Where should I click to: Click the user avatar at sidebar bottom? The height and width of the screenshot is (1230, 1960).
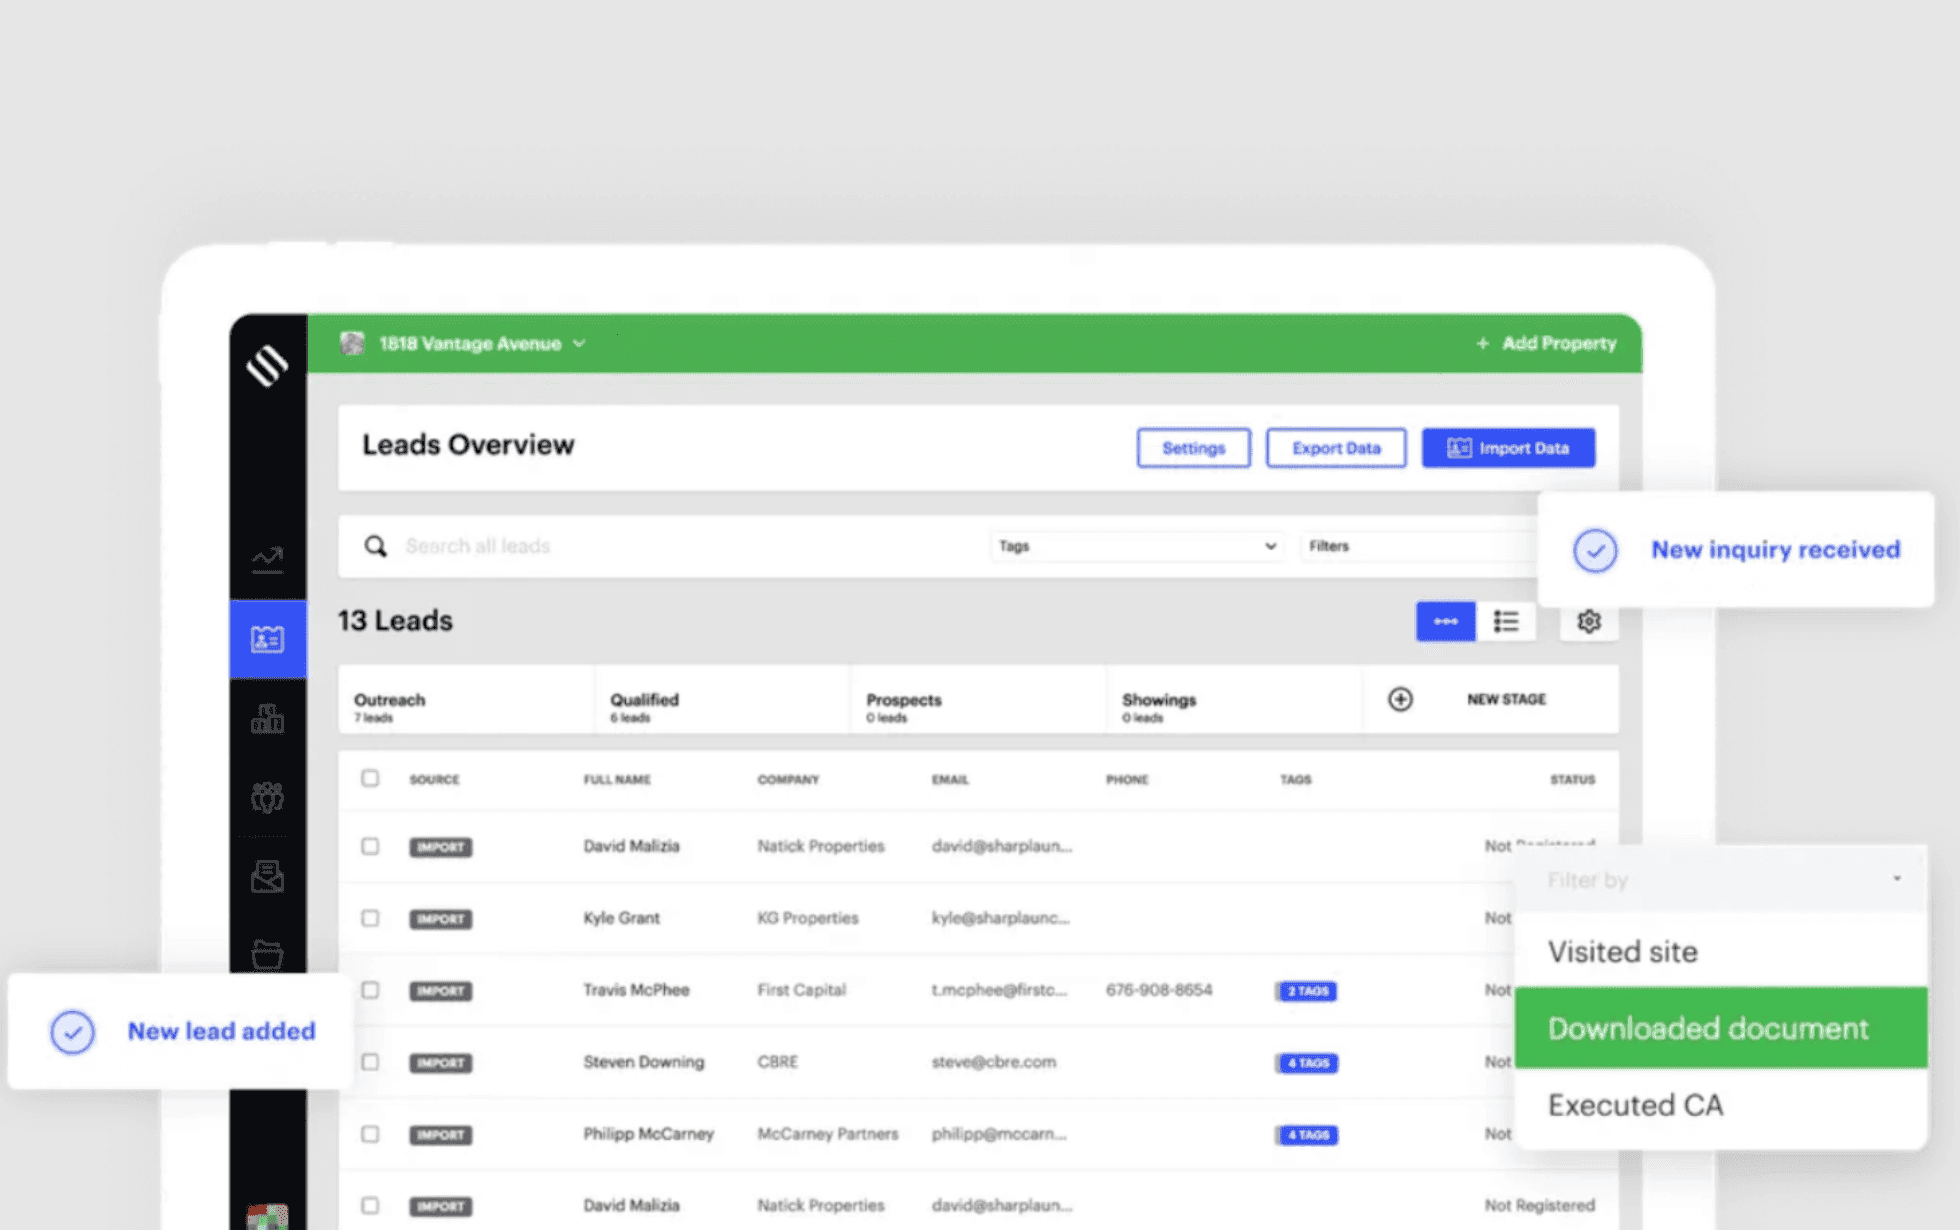point(267,1216)
